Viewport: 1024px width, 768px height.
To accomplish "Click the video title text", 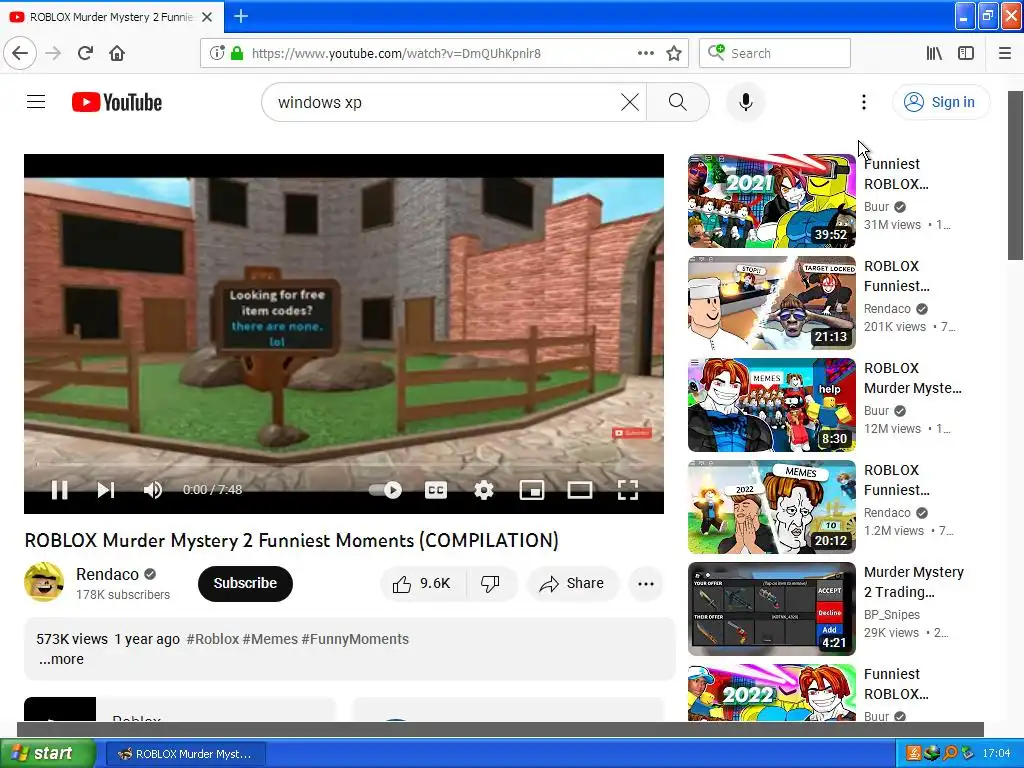I will (291, 540).
